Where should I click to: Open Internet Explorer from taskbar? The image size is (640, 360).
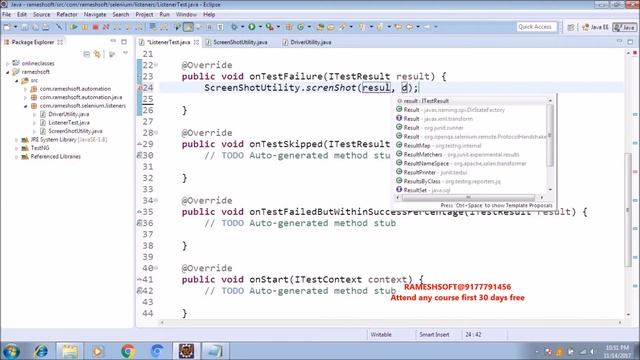[x=40, y=351]
